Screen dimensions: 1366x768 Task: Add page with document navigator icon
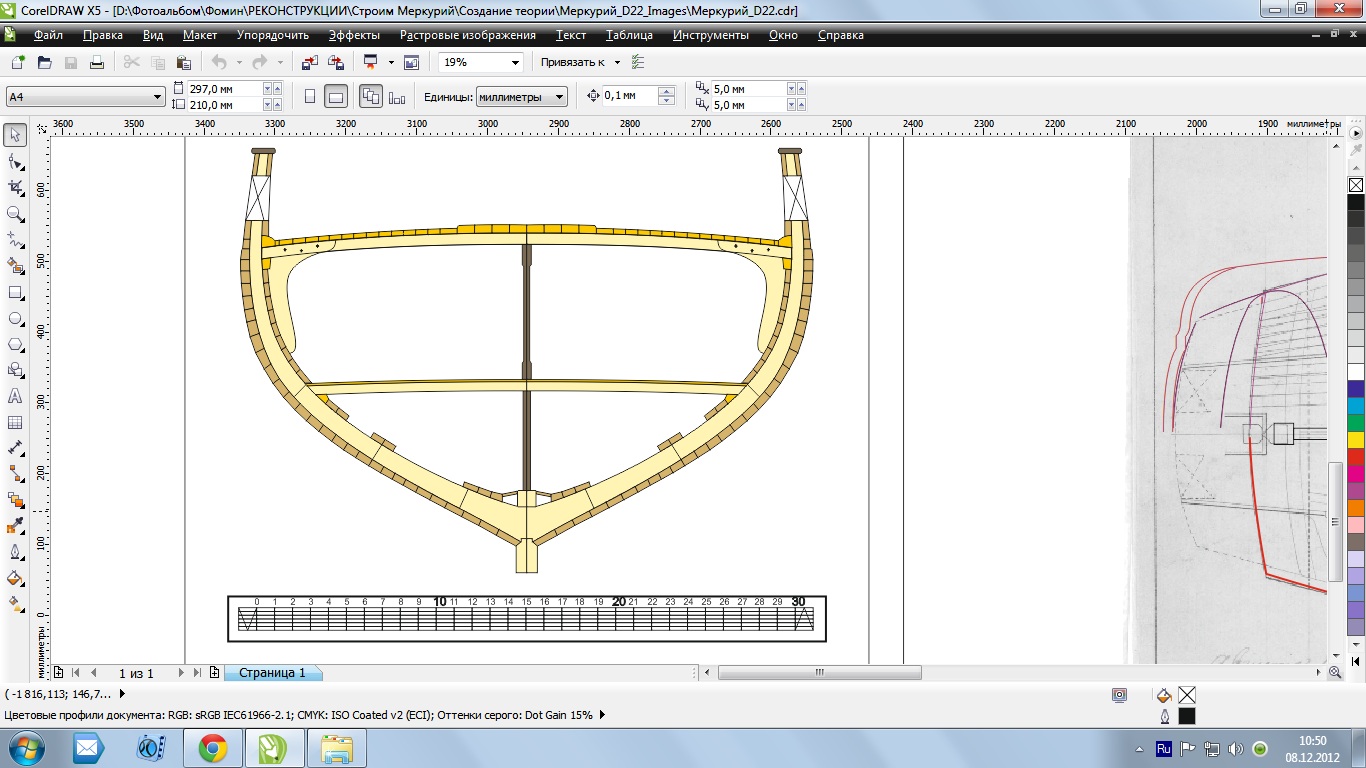59,673
